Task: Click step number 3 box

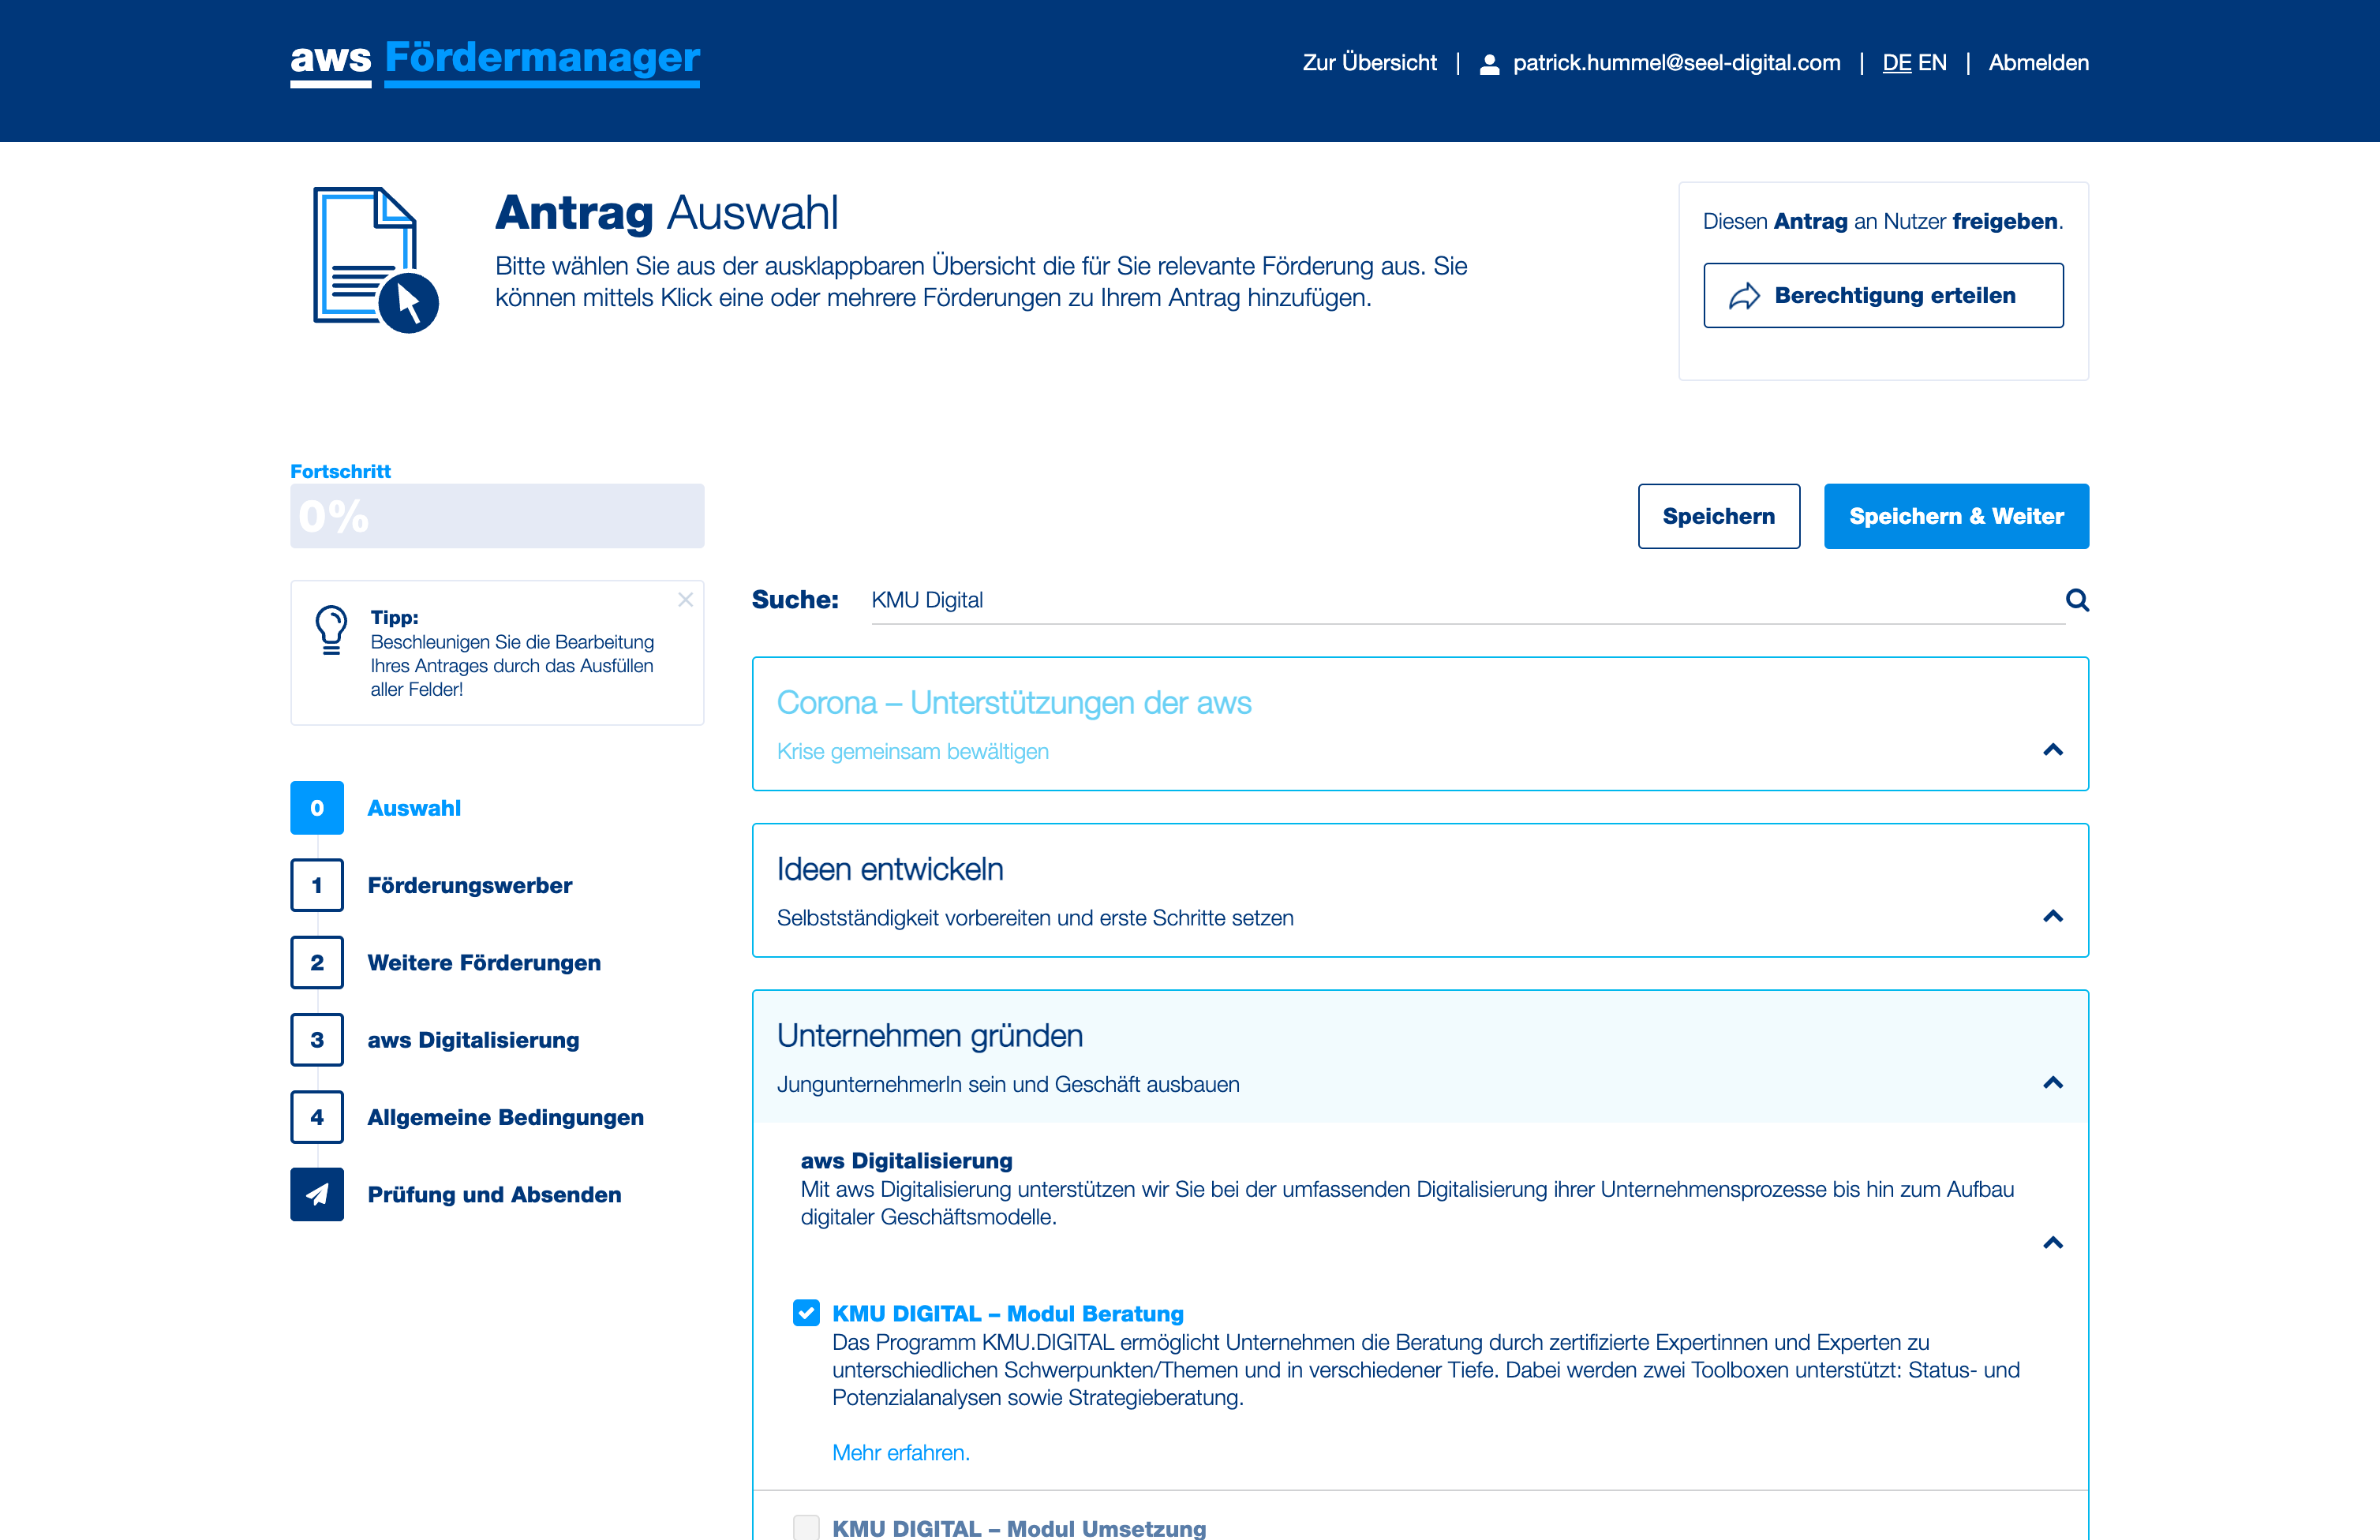Action: pyautogui.click(x=317, y=1040)
